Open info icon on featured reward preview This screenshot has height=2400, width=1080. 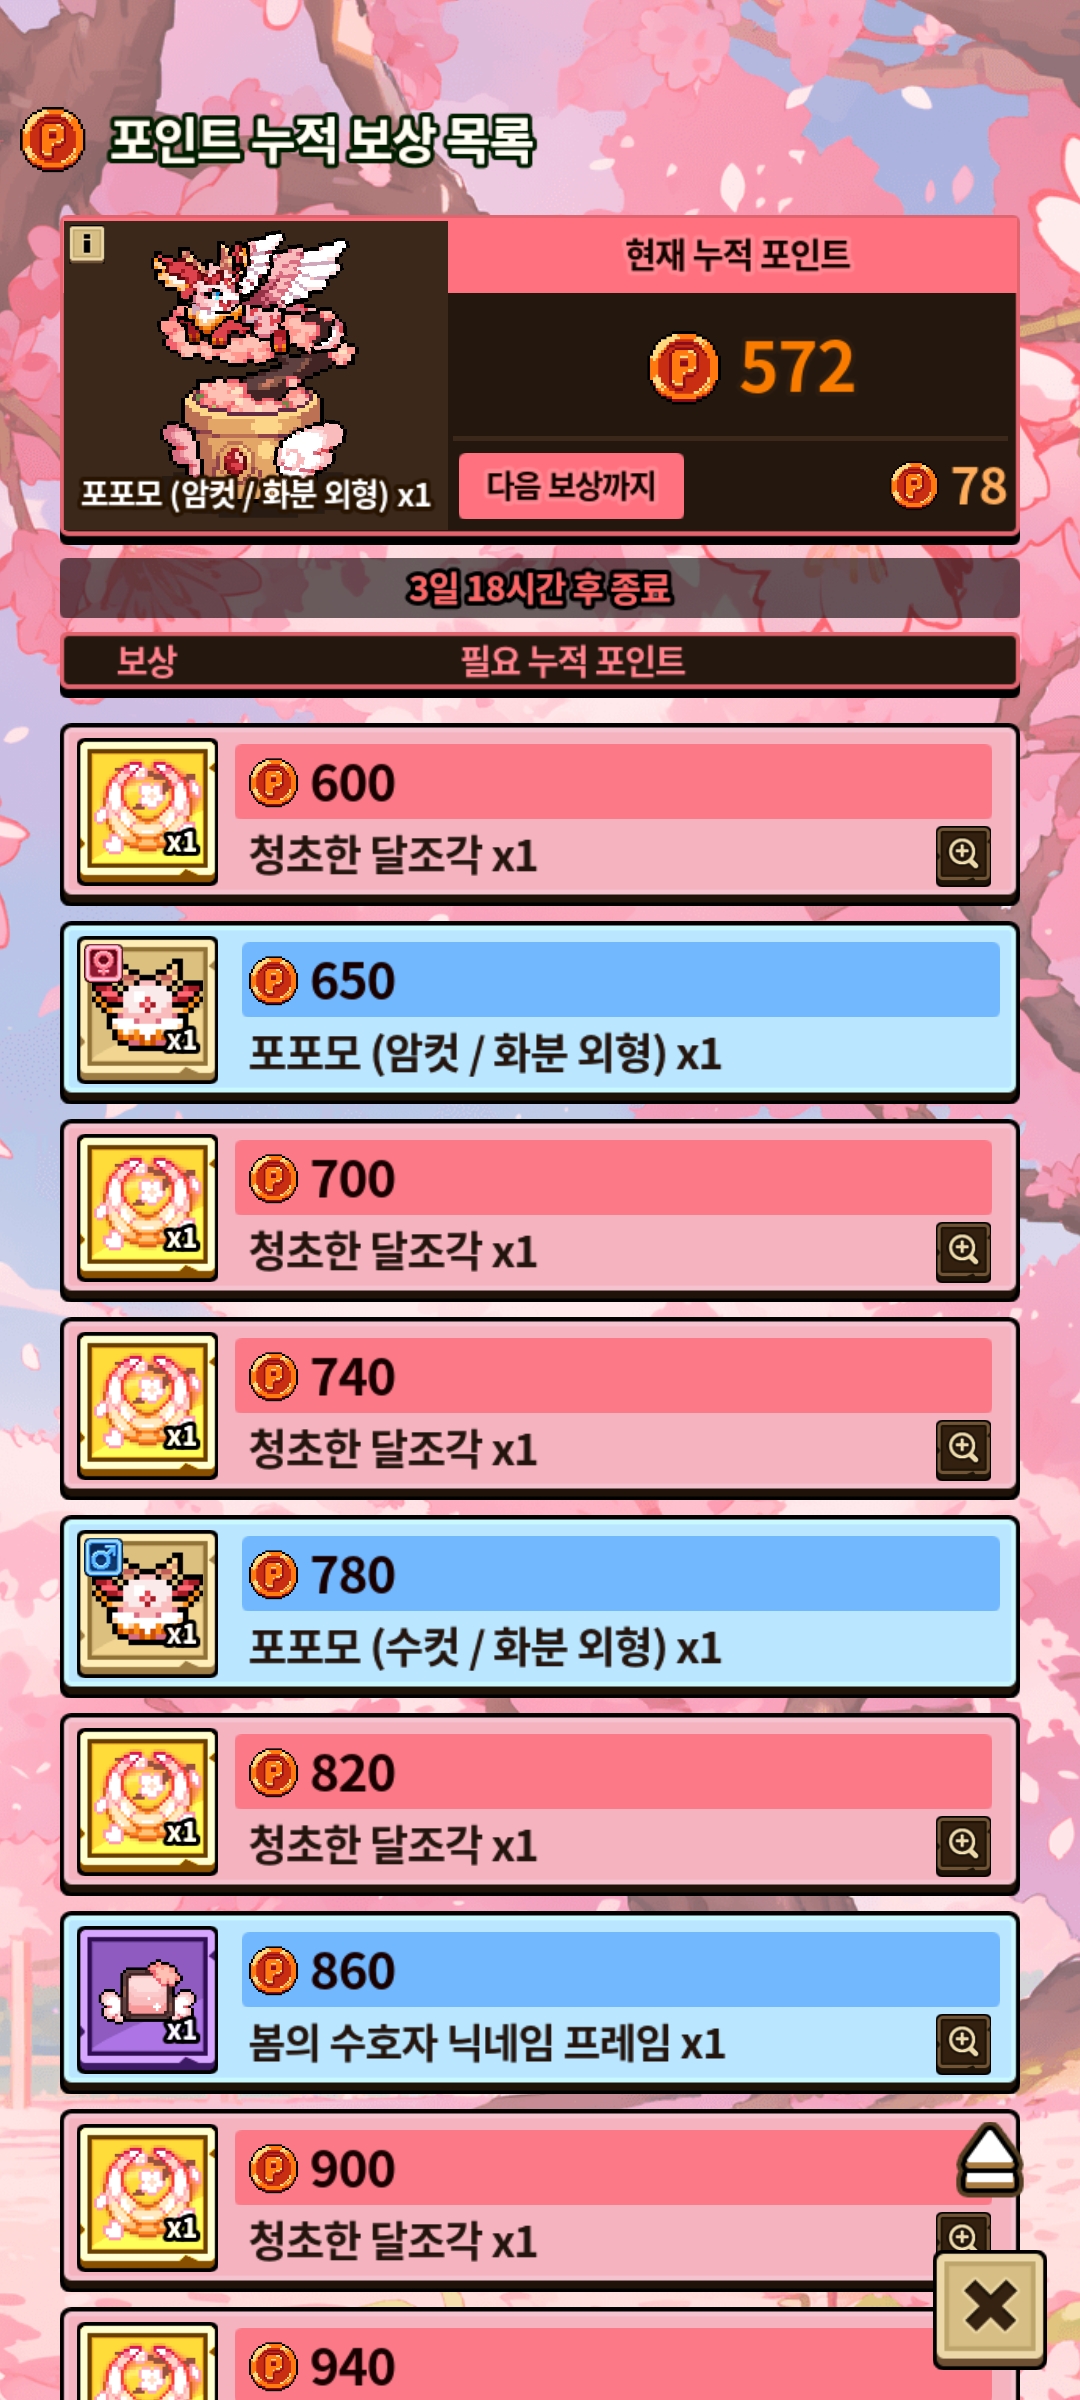tap(87, 243)
